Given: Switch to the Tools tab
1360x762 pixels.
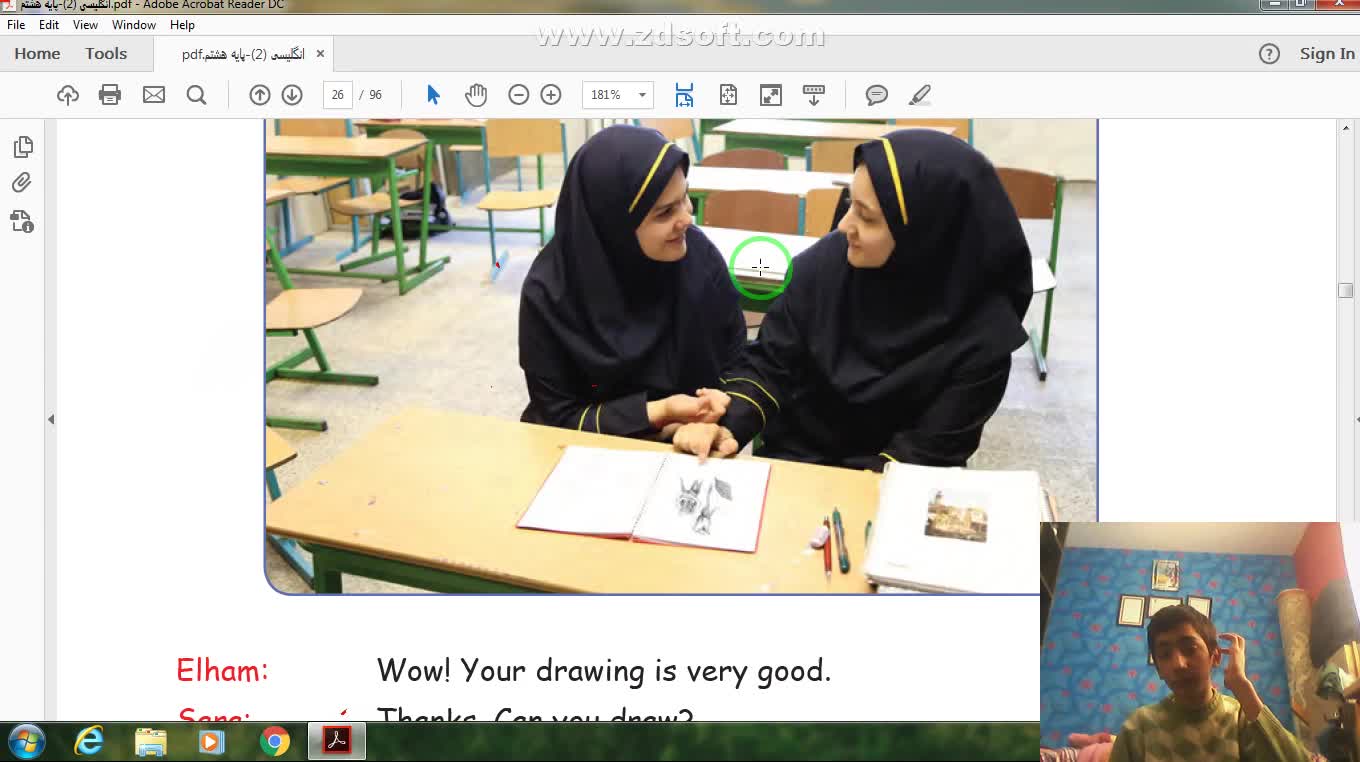Looking at the screenshot, I should pyautogui.click(x=106, y=54).
